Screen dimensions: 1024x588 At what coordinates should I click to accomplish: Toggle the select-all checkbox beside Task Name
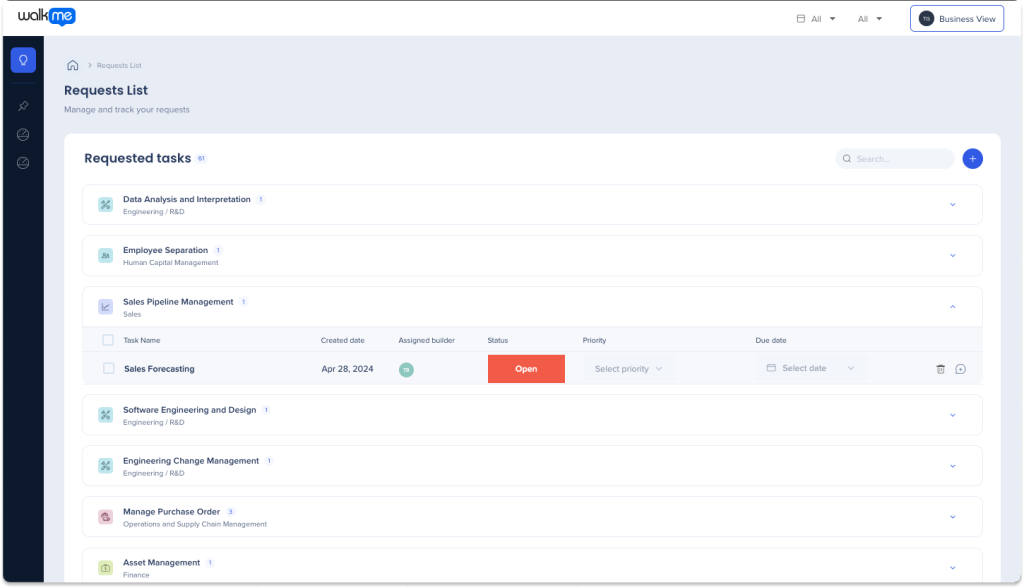108,340
